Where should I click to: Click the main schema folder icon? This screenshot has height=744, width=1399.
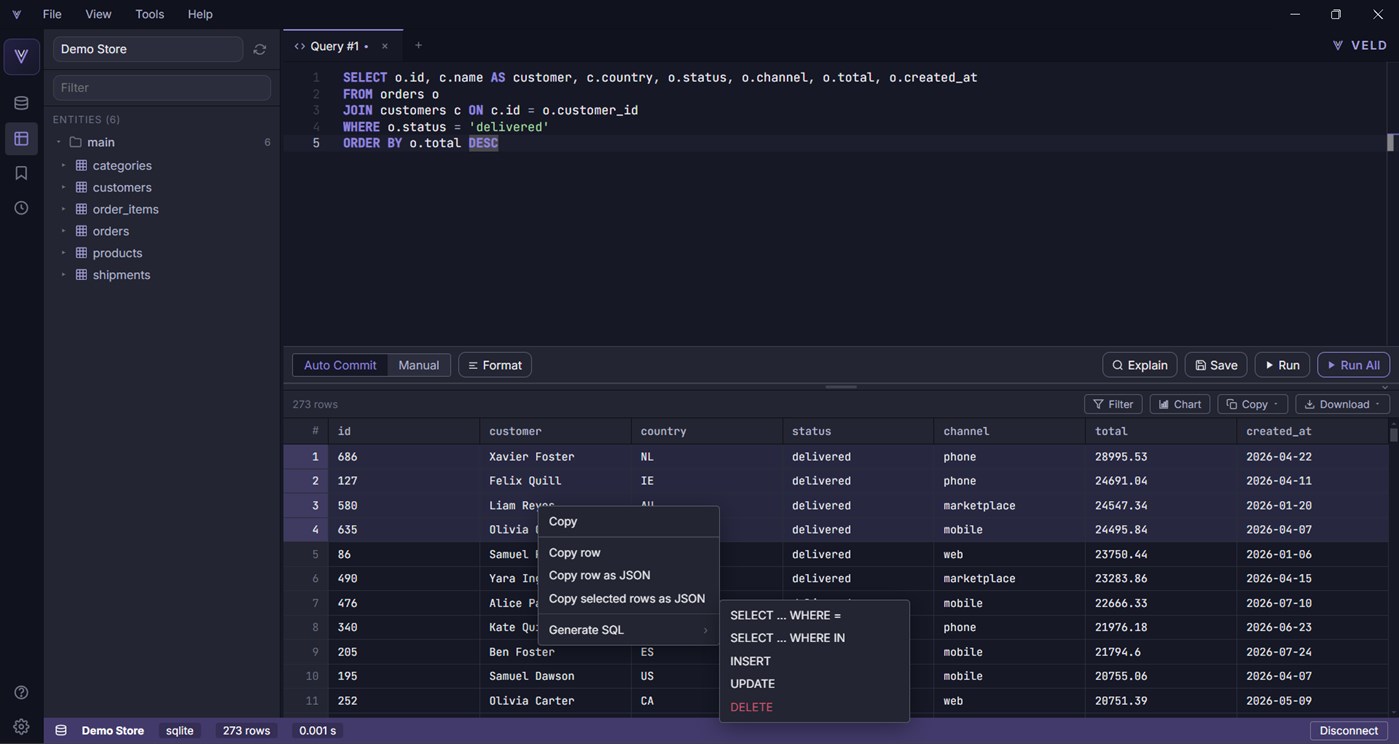[x=75, y=142]
